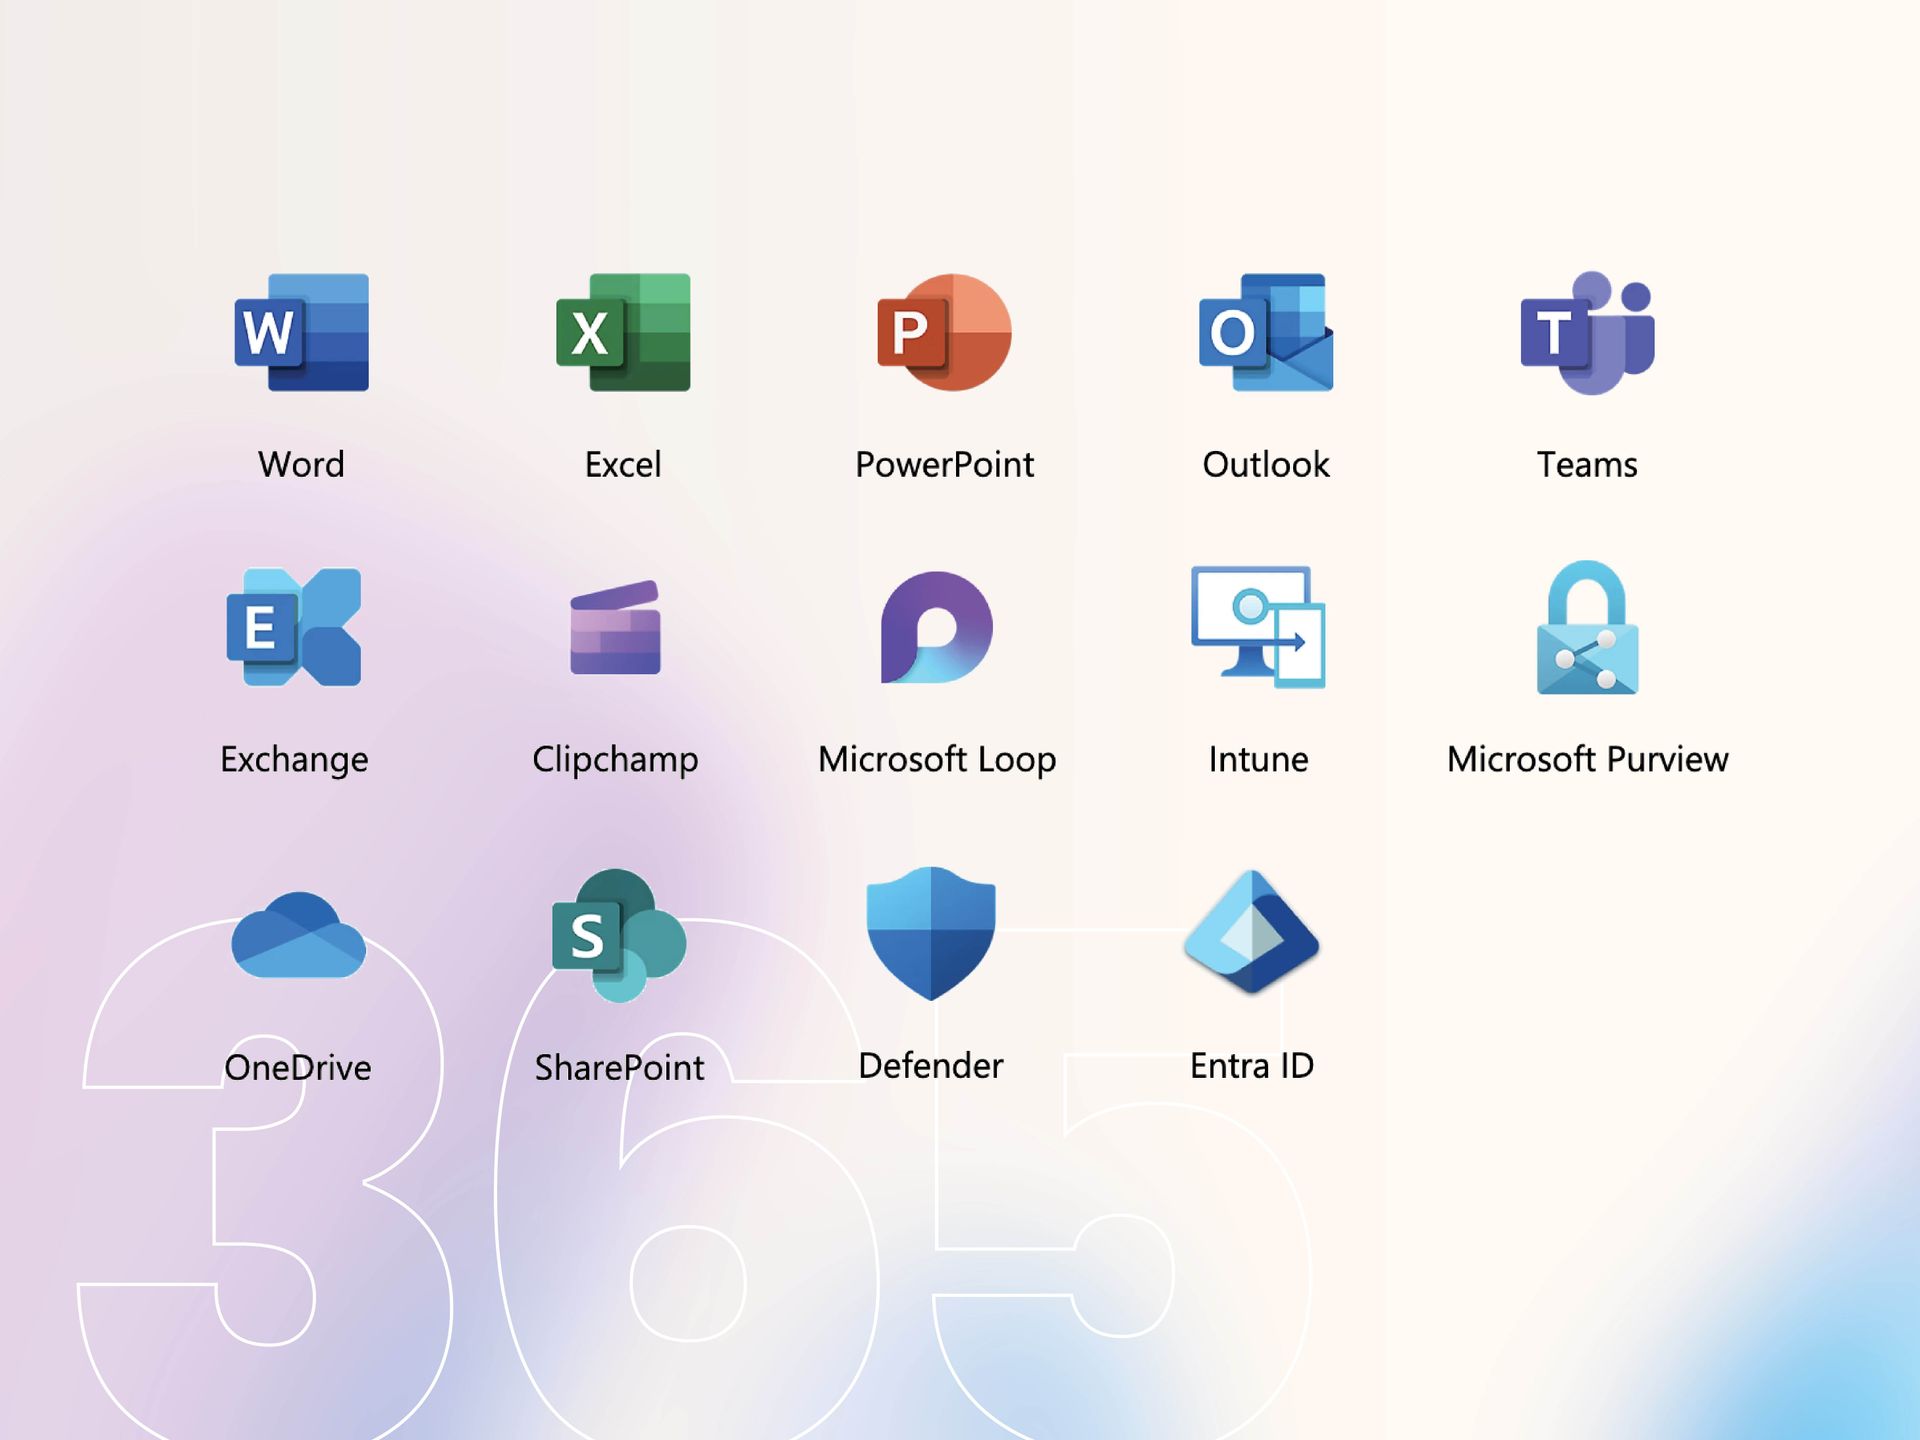Click the Microsoft Purview label text
The width and height of the screenshot is (1920, 1440).
1588,759
